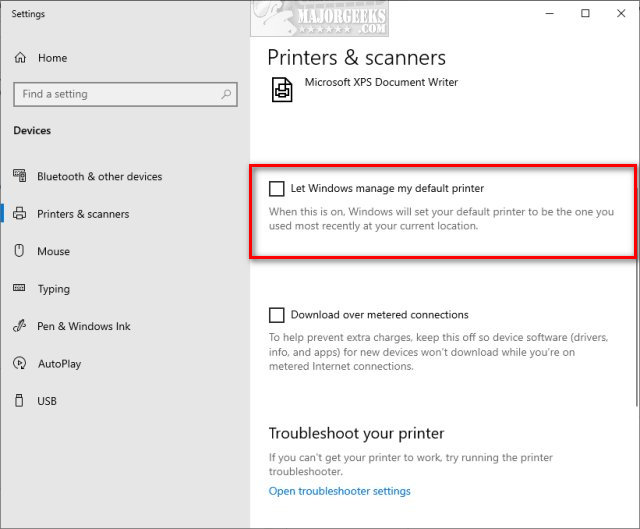640x529 pixels.
Task: Click the Home icon in sidebar
Action: pyautogui.click(x=19, y=58)
